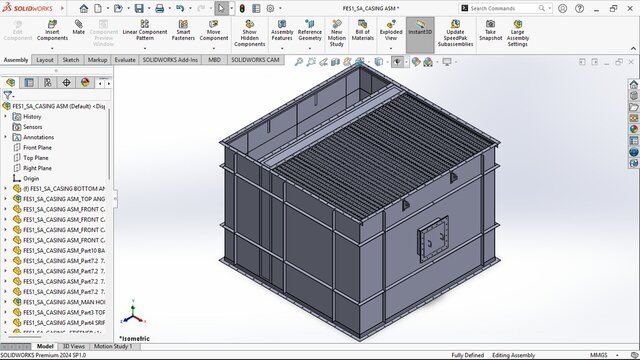Open Linear Component Pattern dropdown arrow
This screenshot has width=640, height=360.
144,48
